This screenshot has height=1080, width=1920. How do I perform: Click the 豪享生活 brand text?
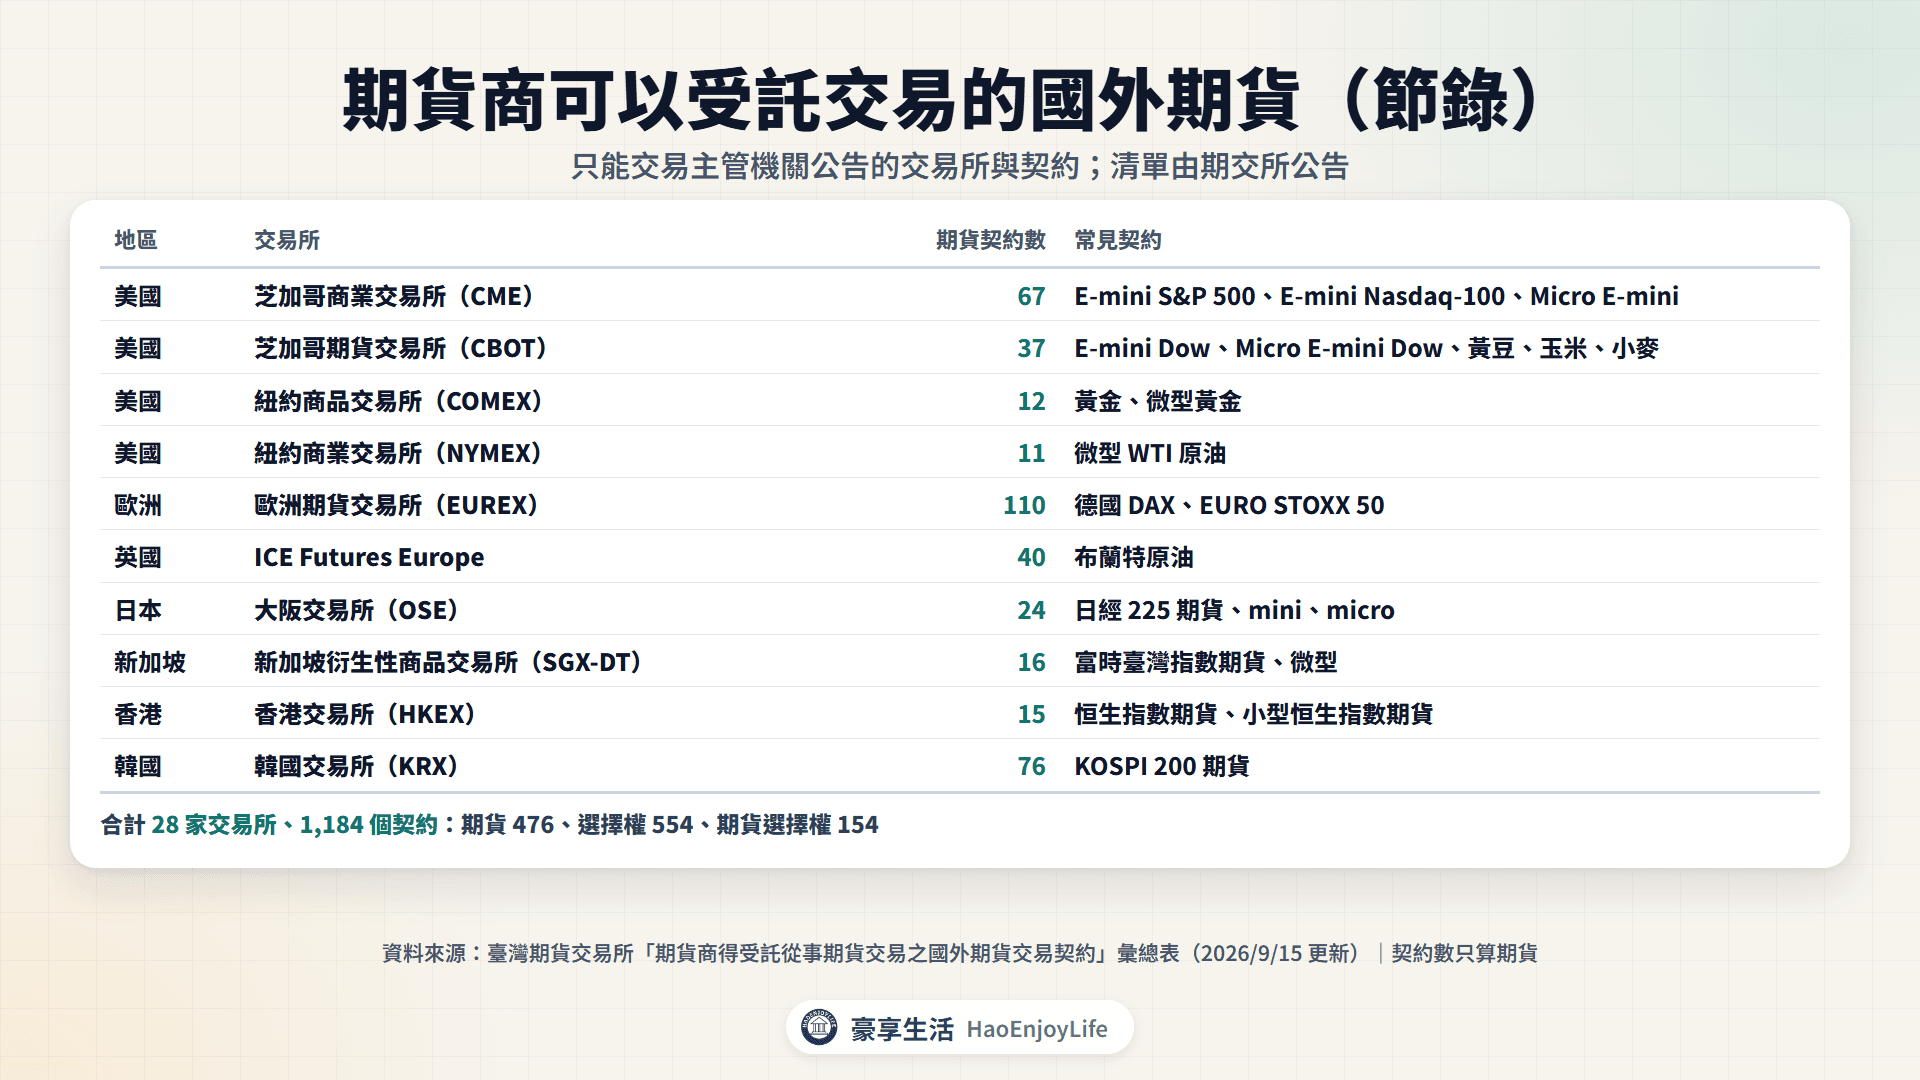click(902, 1029)
